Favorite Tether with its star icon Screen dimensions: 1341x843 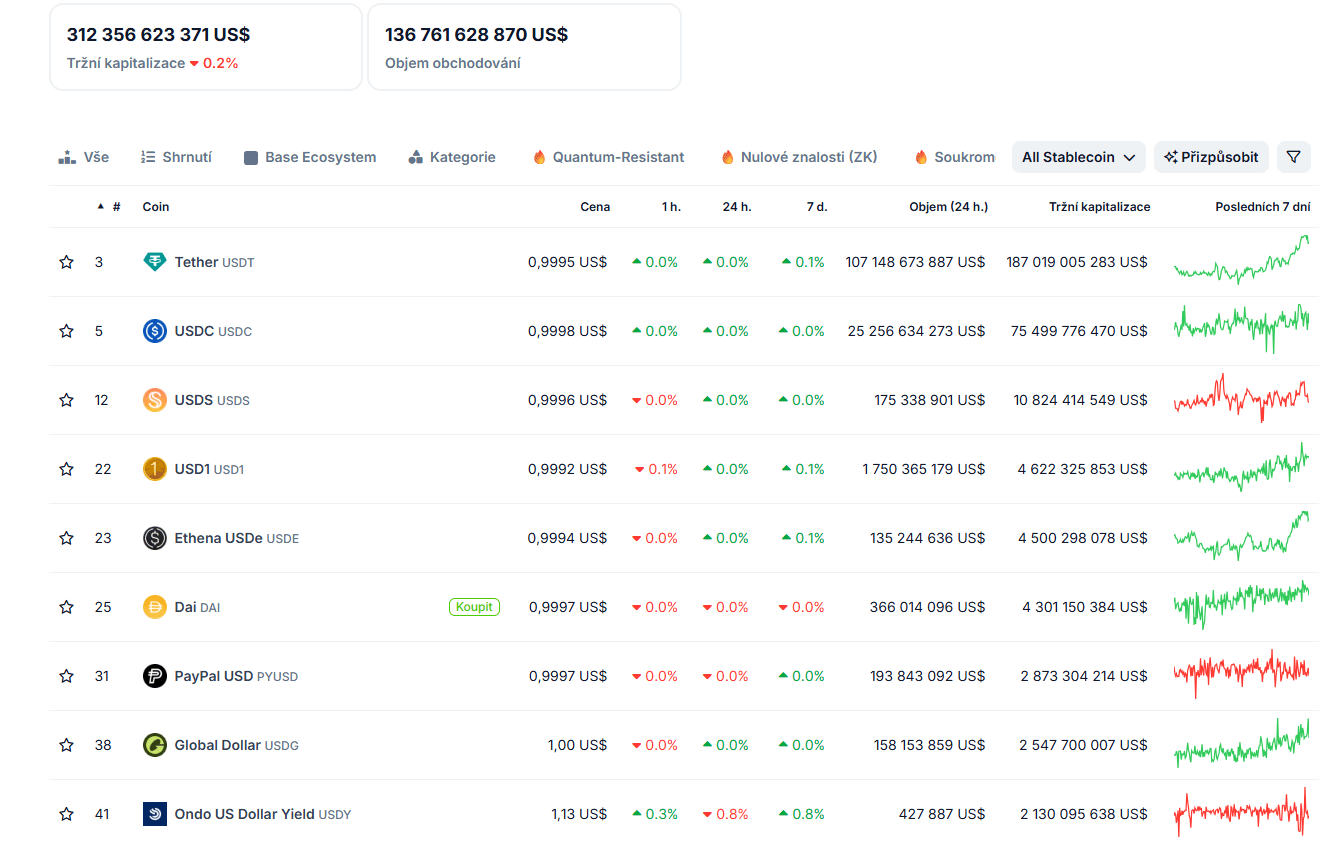pyautogui.click(x=66, y=262)
